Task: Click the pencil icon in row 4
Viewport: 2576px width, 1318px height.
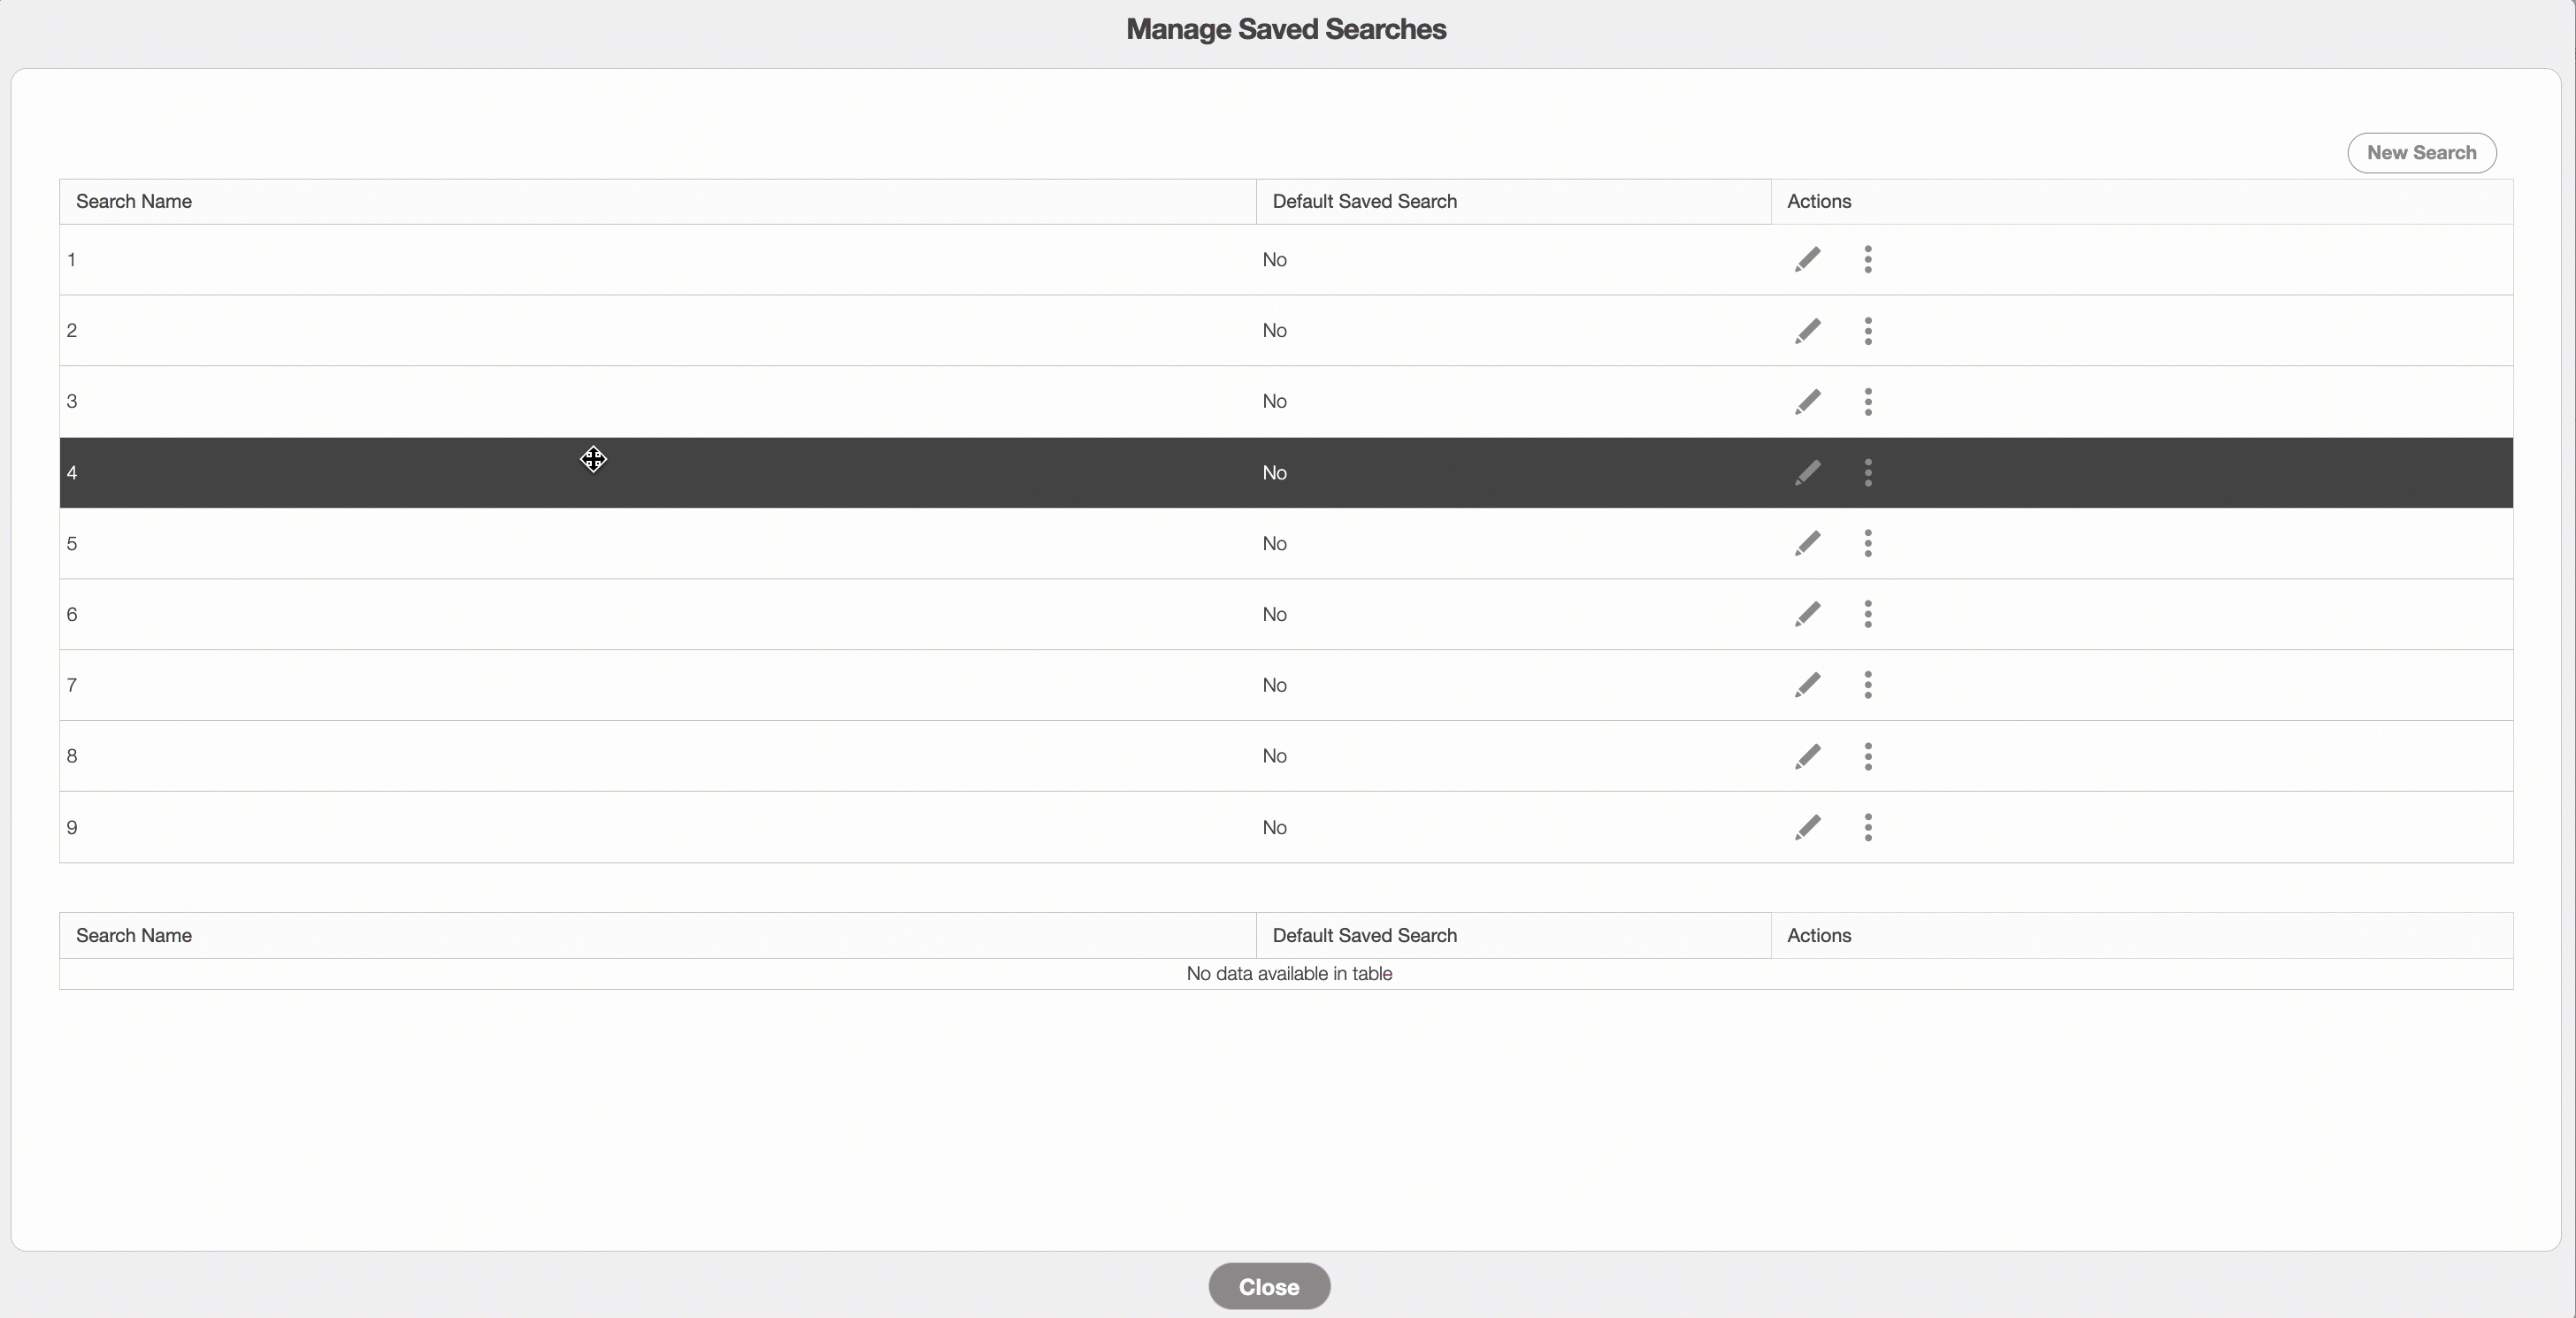Action: point(1807,473)
